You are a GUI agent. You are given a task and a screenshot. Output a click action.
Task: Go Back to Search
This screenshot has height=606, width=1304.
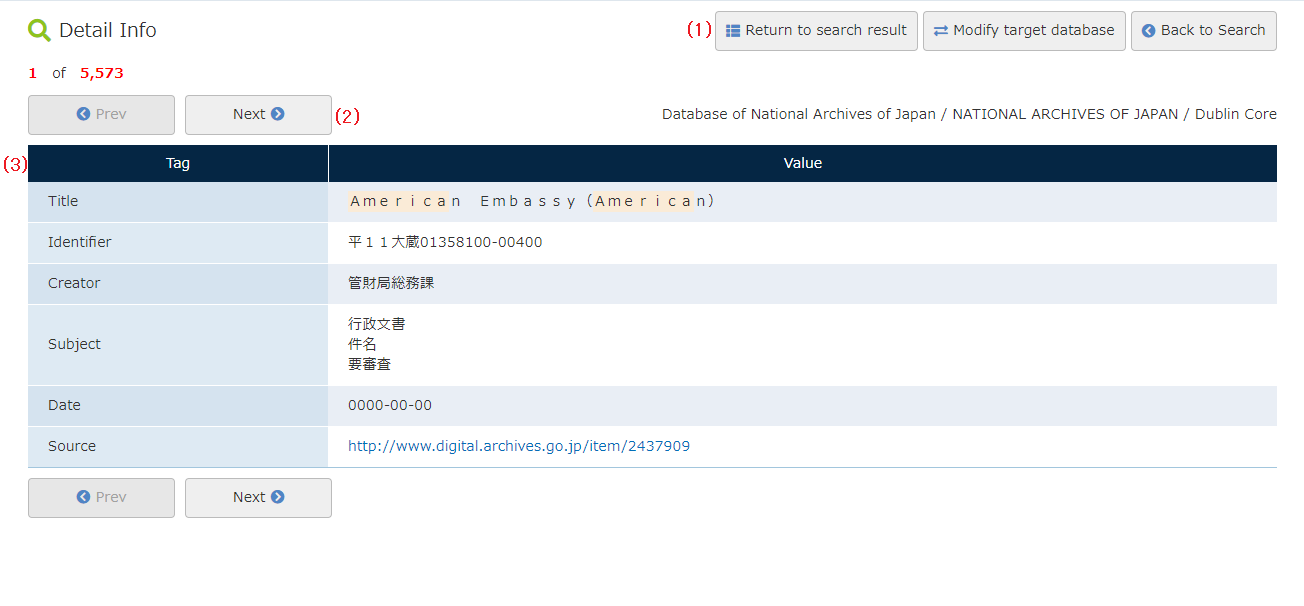pyautogui.click(x=1204, y=31)
